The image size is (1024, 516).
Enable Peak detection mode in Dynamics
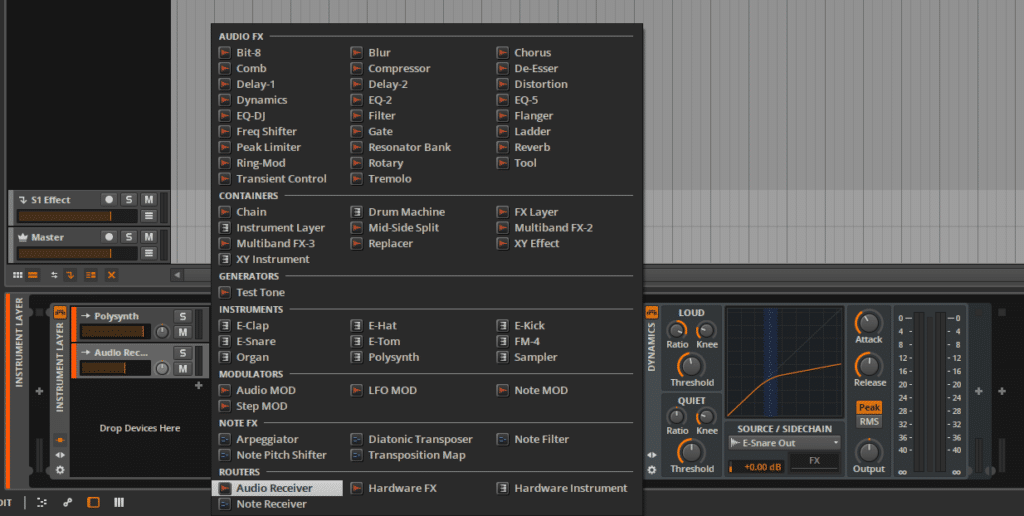(x=869, y=407)
